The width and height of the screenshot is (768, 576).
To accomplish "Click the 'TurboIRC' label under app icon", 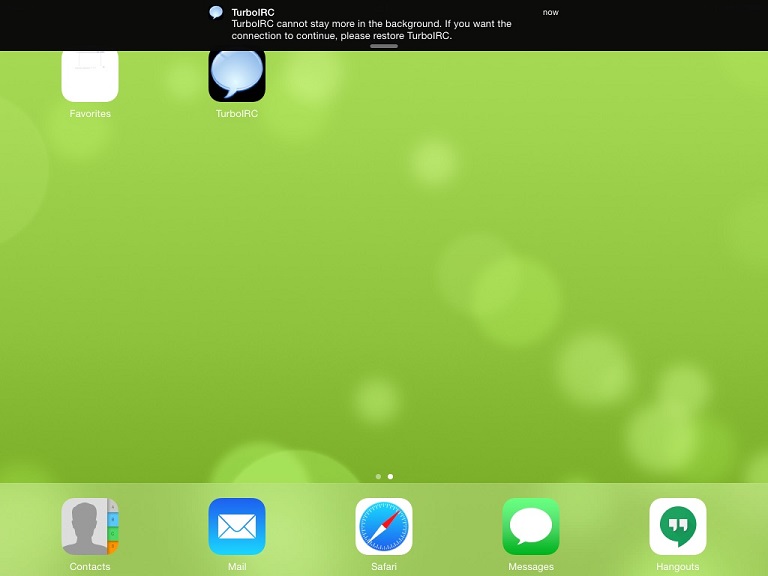I will (237, 114).
